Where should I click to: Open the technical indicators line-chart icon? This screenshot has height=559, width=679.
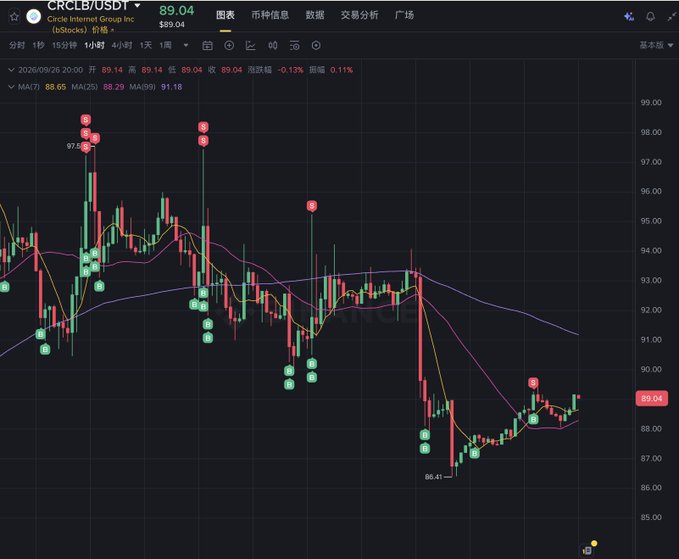coord(251,45)
